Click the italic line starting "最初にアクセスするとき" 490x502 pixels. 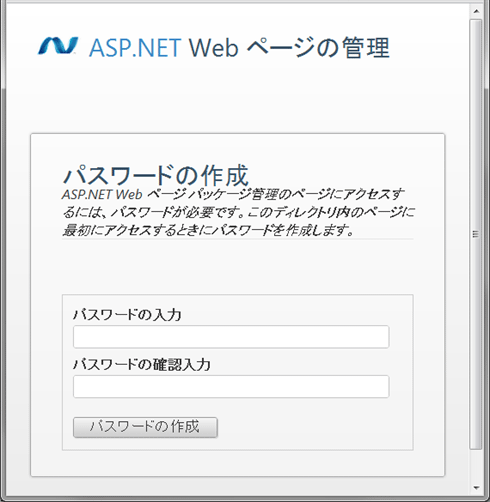point(208,230)
